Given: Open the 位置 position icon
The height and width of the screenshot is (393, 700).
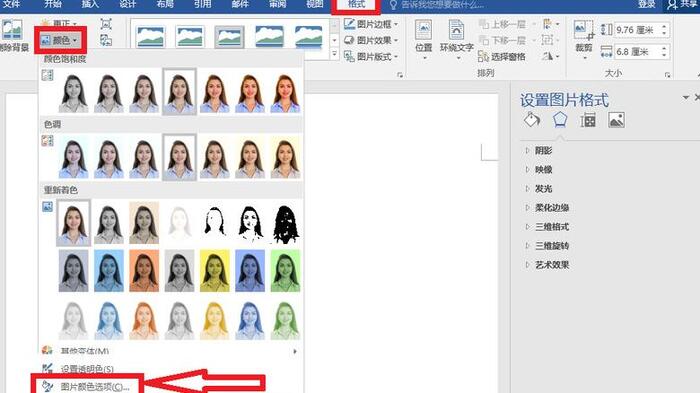Looking at the screenshot, I should [423, 39].
